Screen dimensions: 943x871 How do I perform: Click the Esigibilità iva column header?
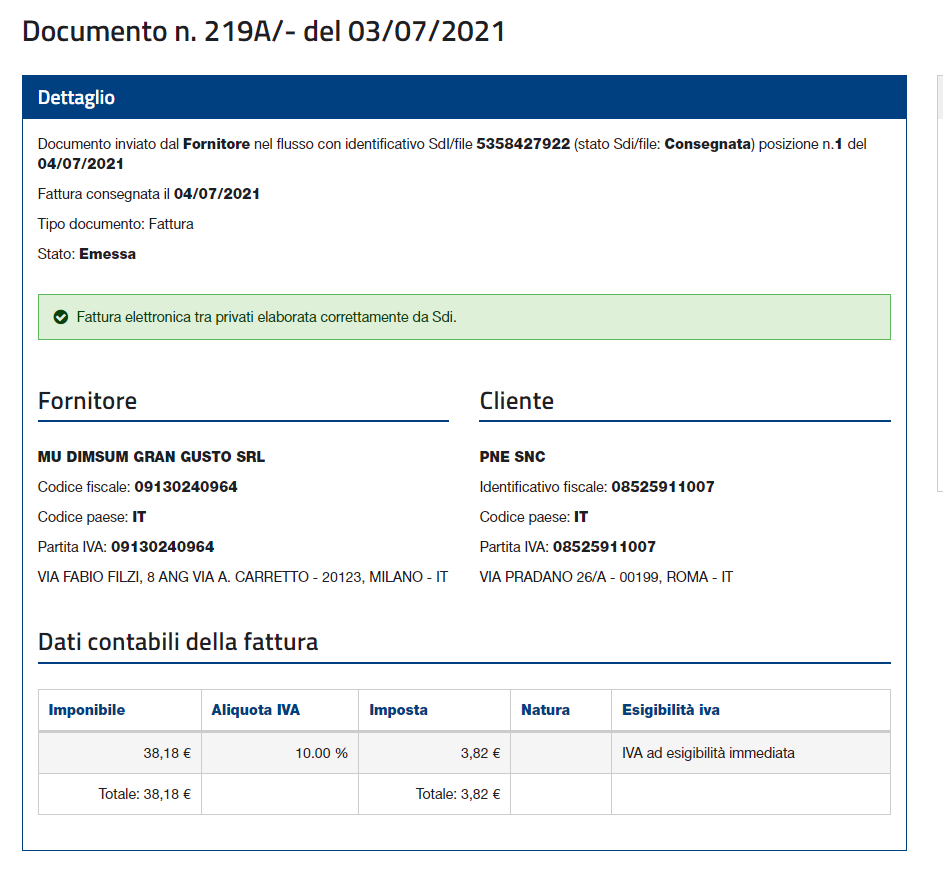tap(670, 710)
